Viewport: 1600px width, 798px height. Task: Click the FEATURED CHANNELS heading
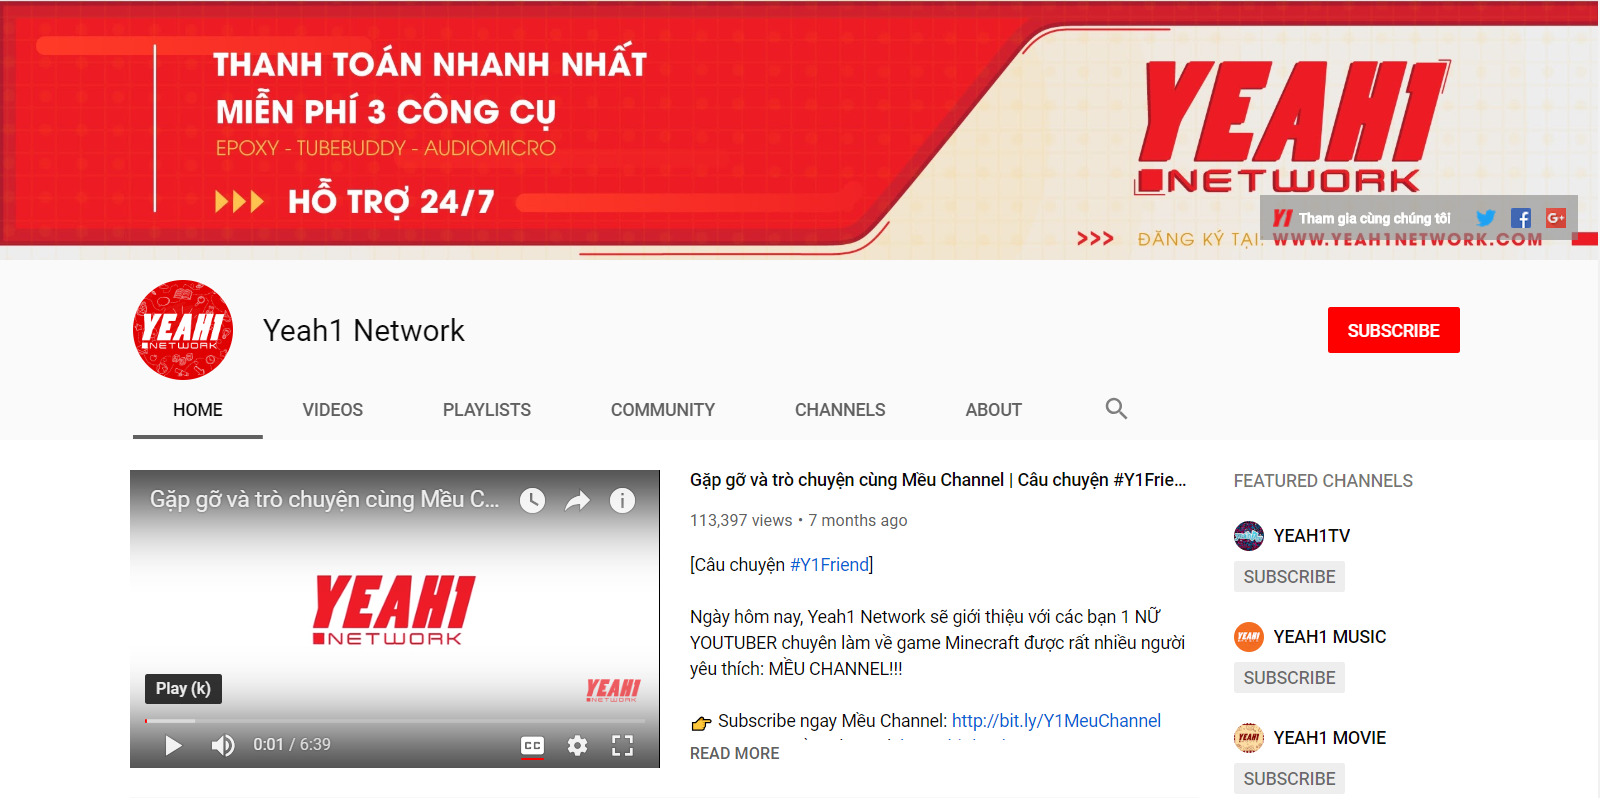tap(1323, 481)
